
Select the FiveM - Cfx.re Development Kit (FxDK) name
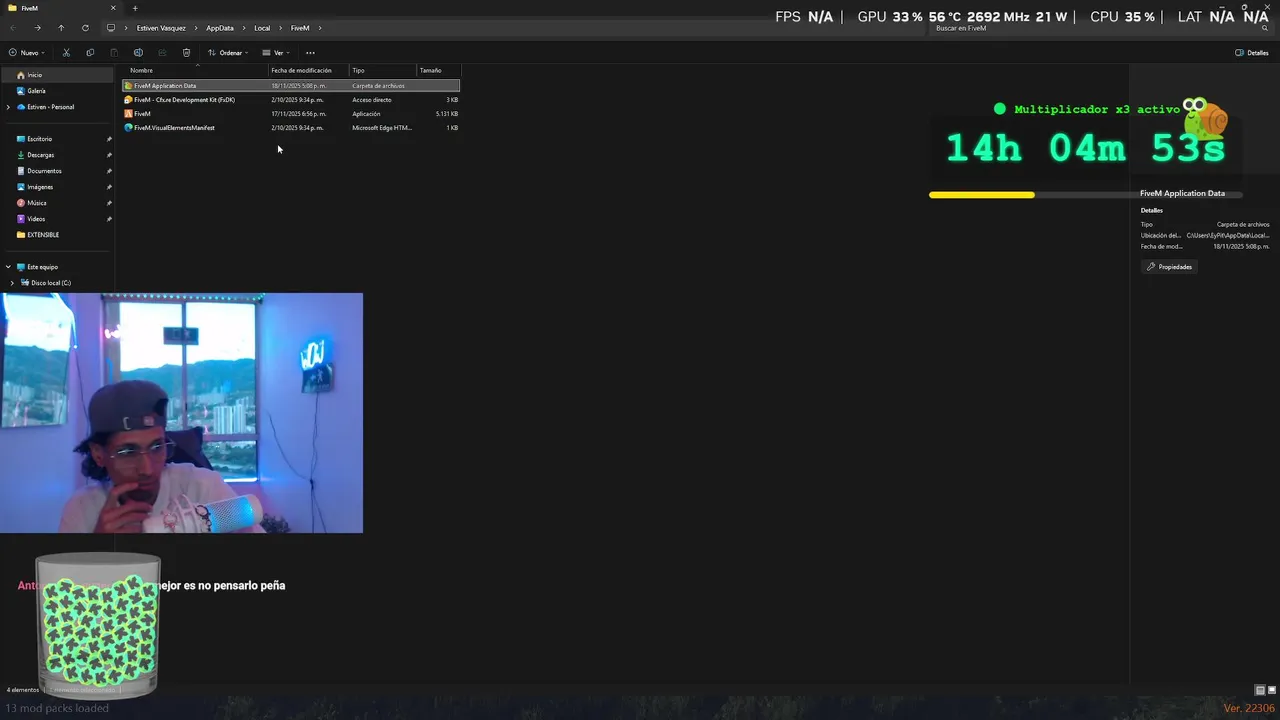184,100
